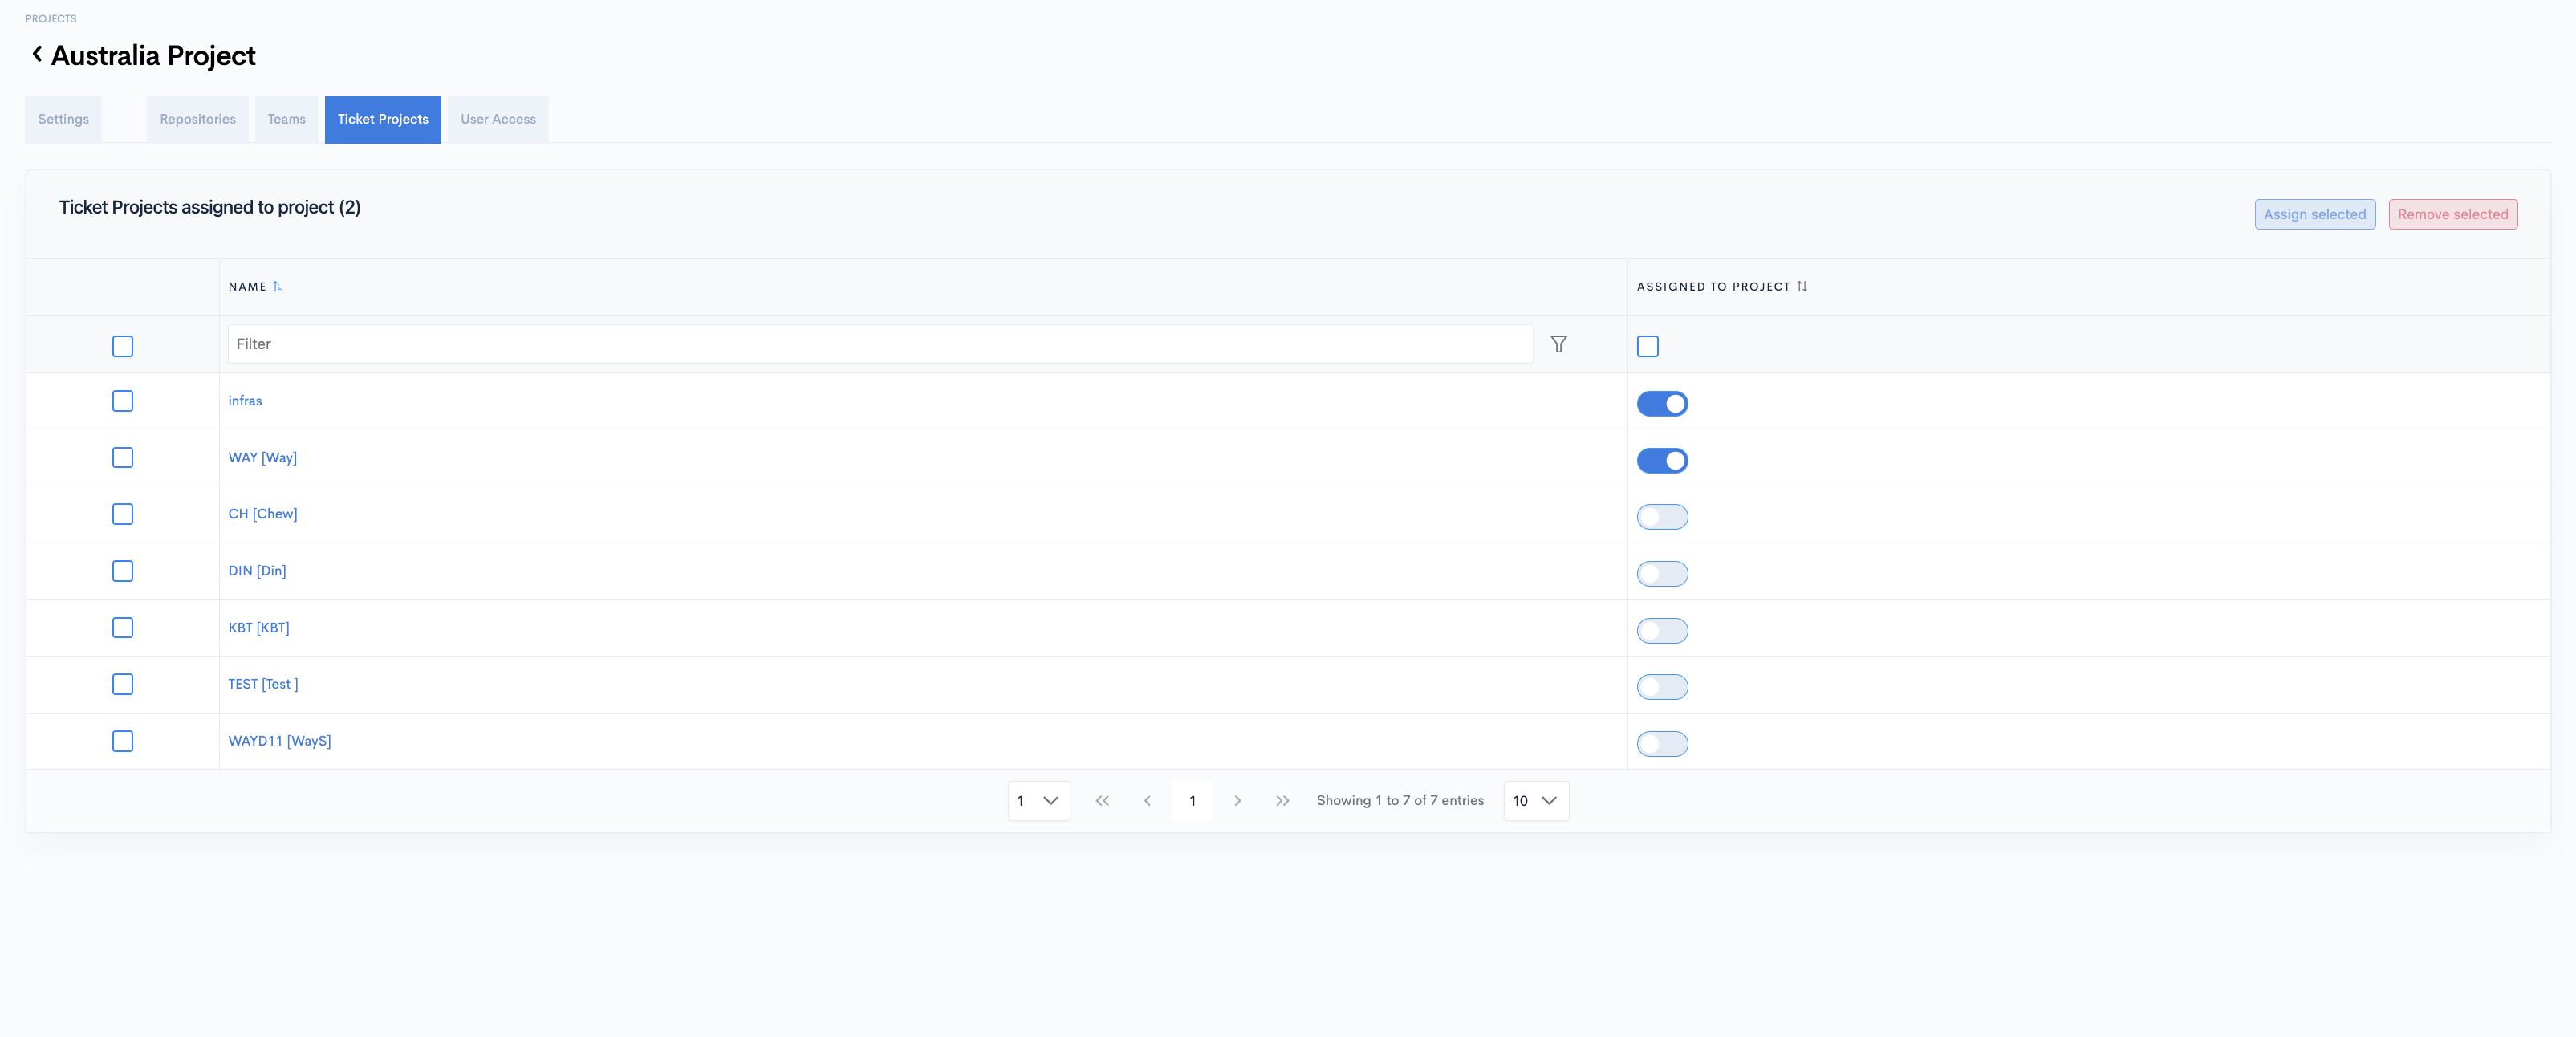Viewport: 2576px width, 1037px height.
Task: Select the KBT [KBT] row checkbox
Action: pos(122,628)
